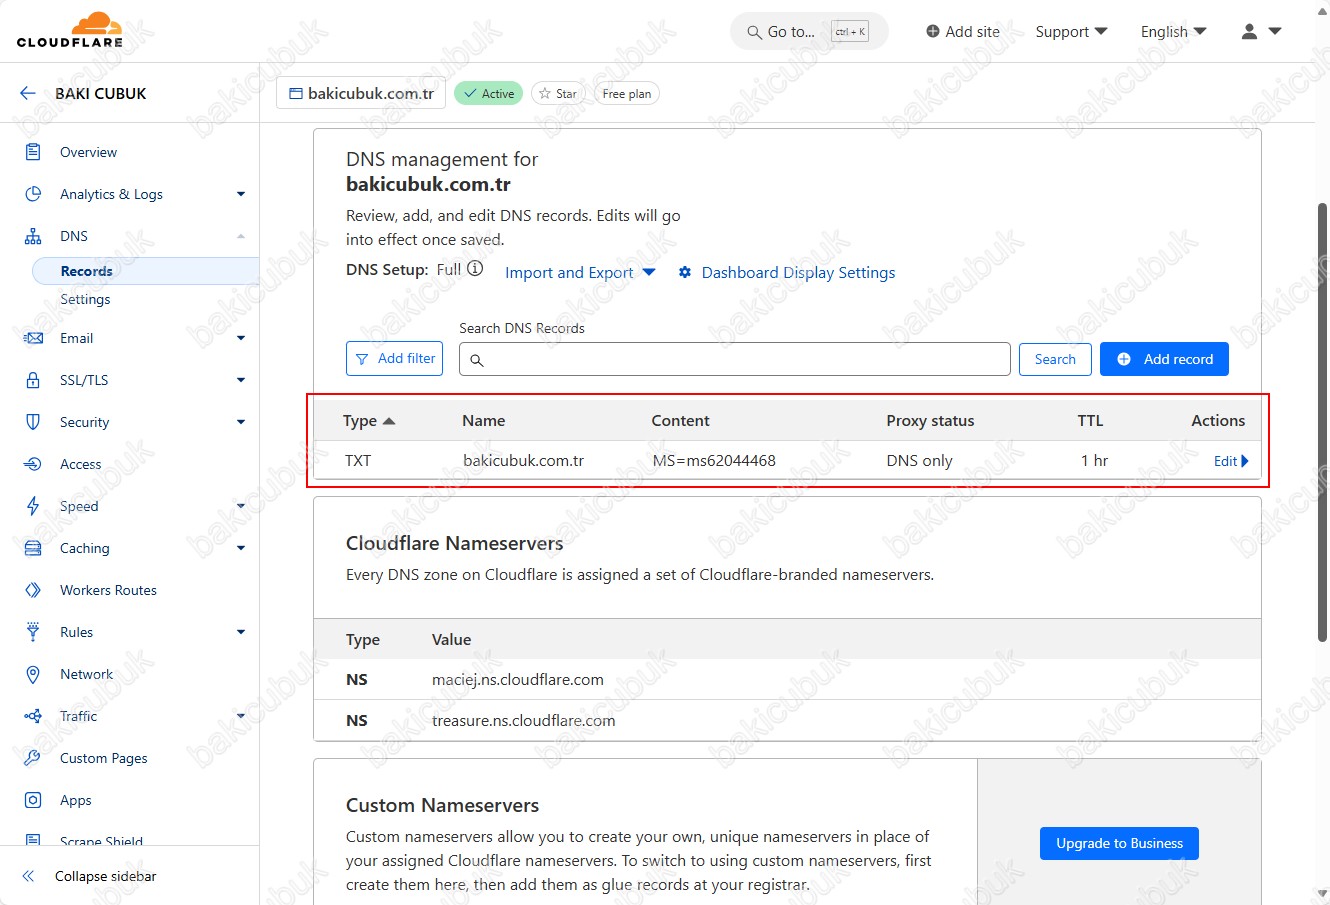Image resolution: width=1330 pixels, height=905 pixels.
Task: Click Upgrade to Business button
Action: (x=1119, y=843)
